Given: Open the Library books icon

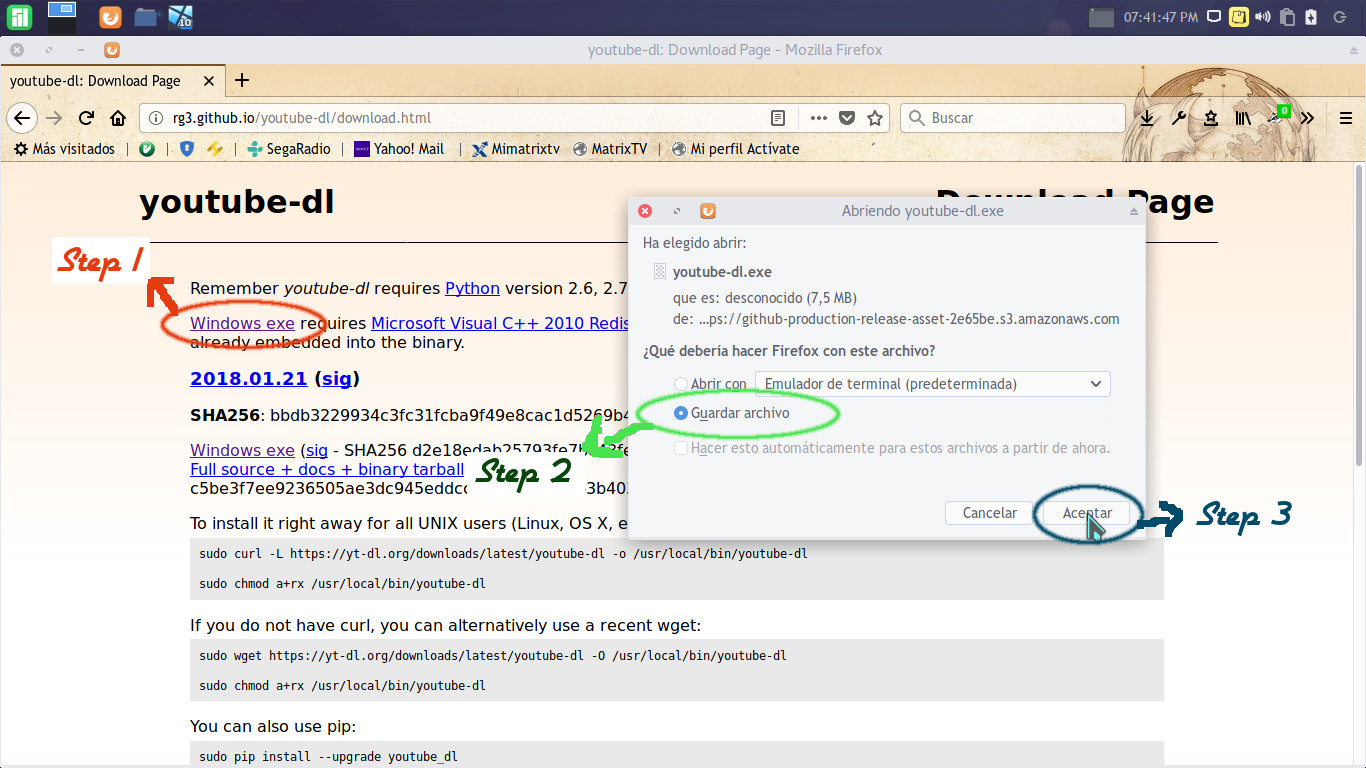Looking at the screenshot, I should 1243,118.
